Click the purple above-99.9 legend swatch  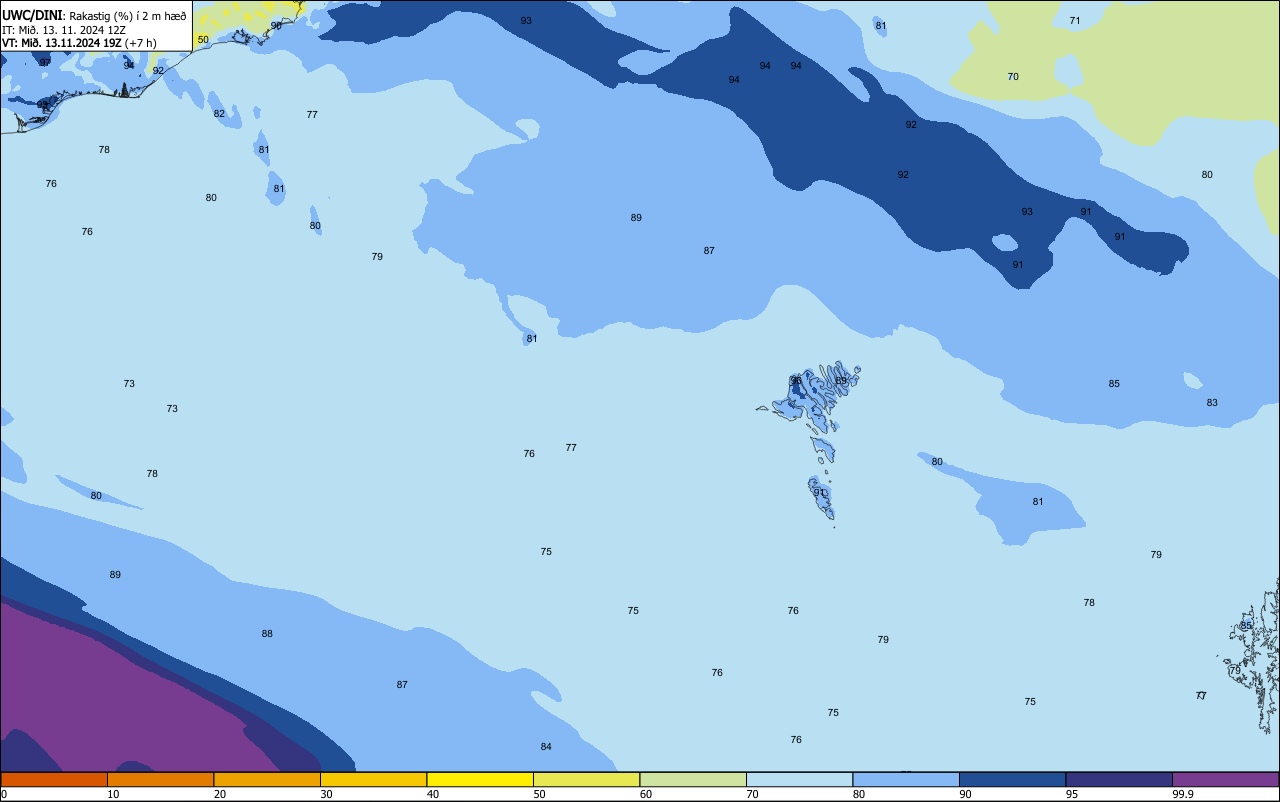(1225, 779)
